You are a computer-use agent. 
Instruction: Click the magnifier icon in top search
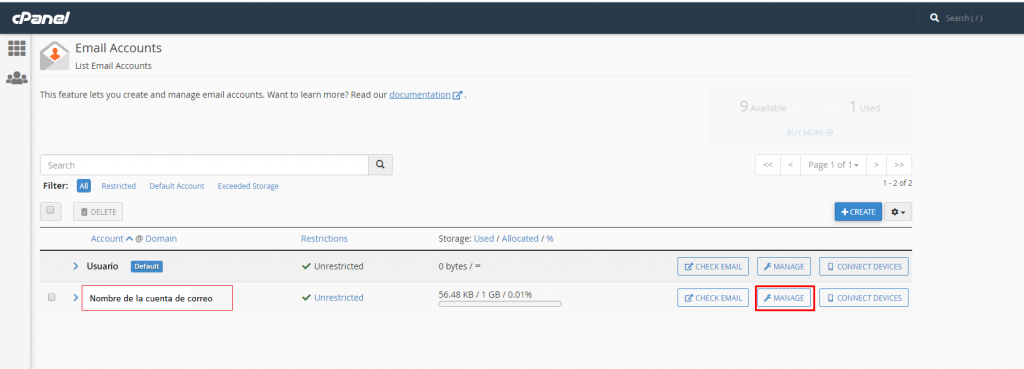click(x=935, y=18)
